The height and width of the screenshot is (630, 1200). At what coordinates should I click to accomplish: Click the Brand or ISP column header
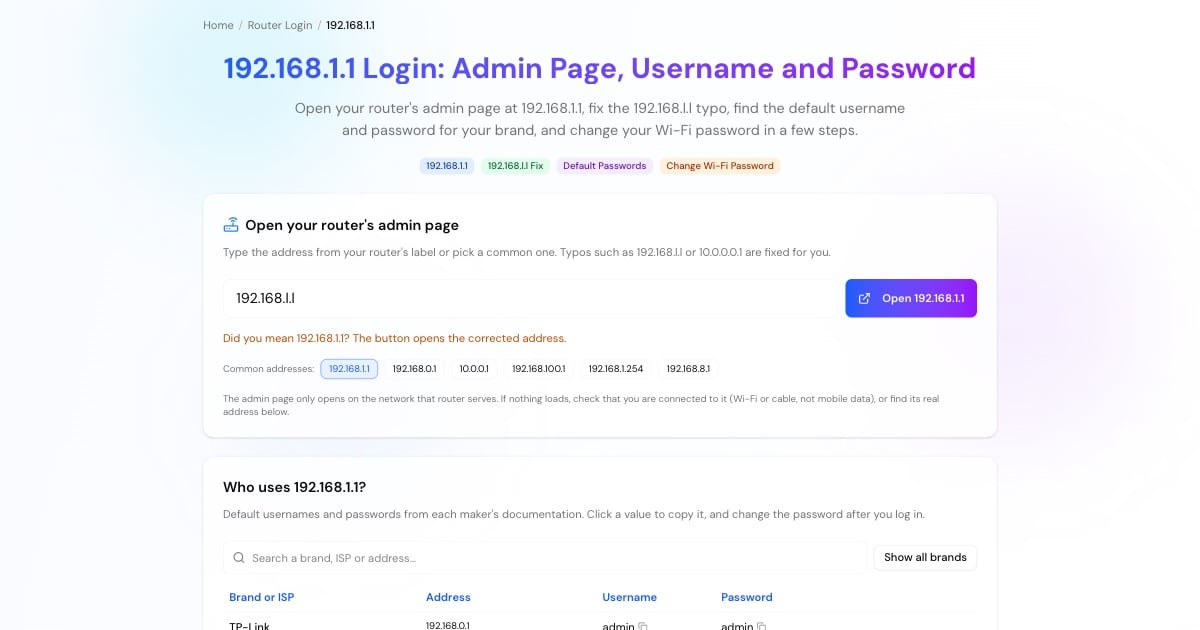pos(262,597)
